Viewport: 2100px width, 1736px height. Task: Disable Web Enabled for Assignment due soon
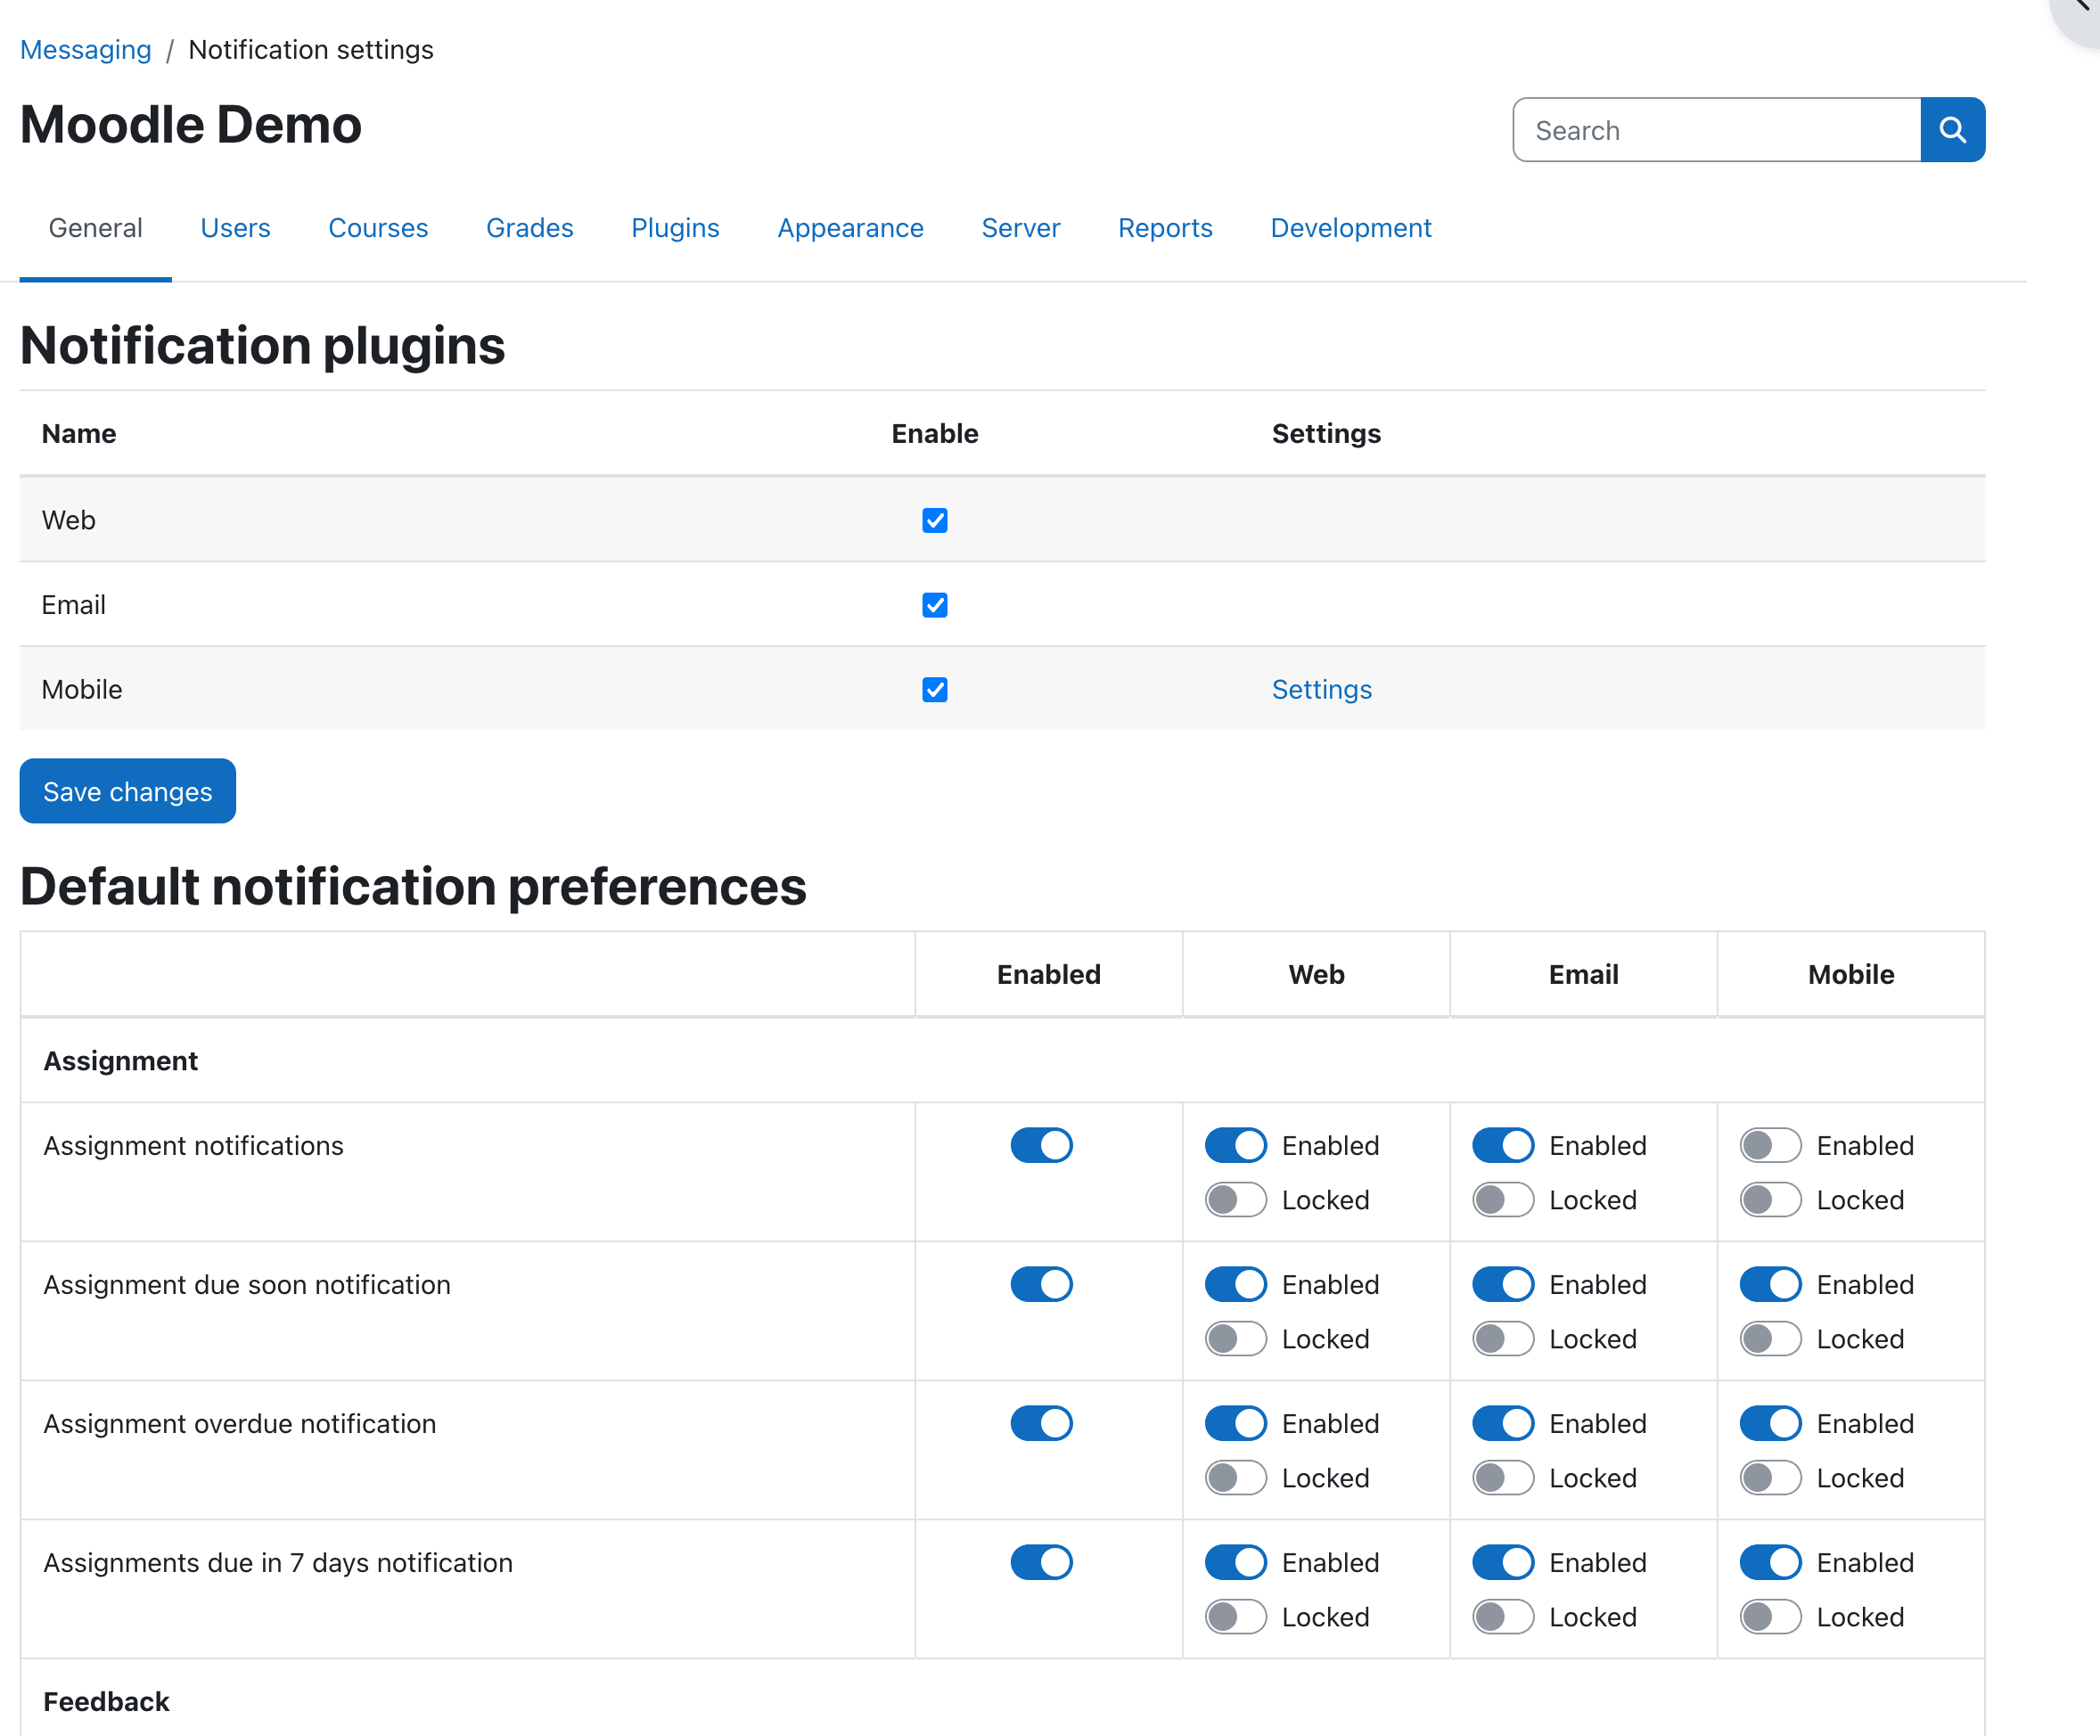tap(1236, 1284)
